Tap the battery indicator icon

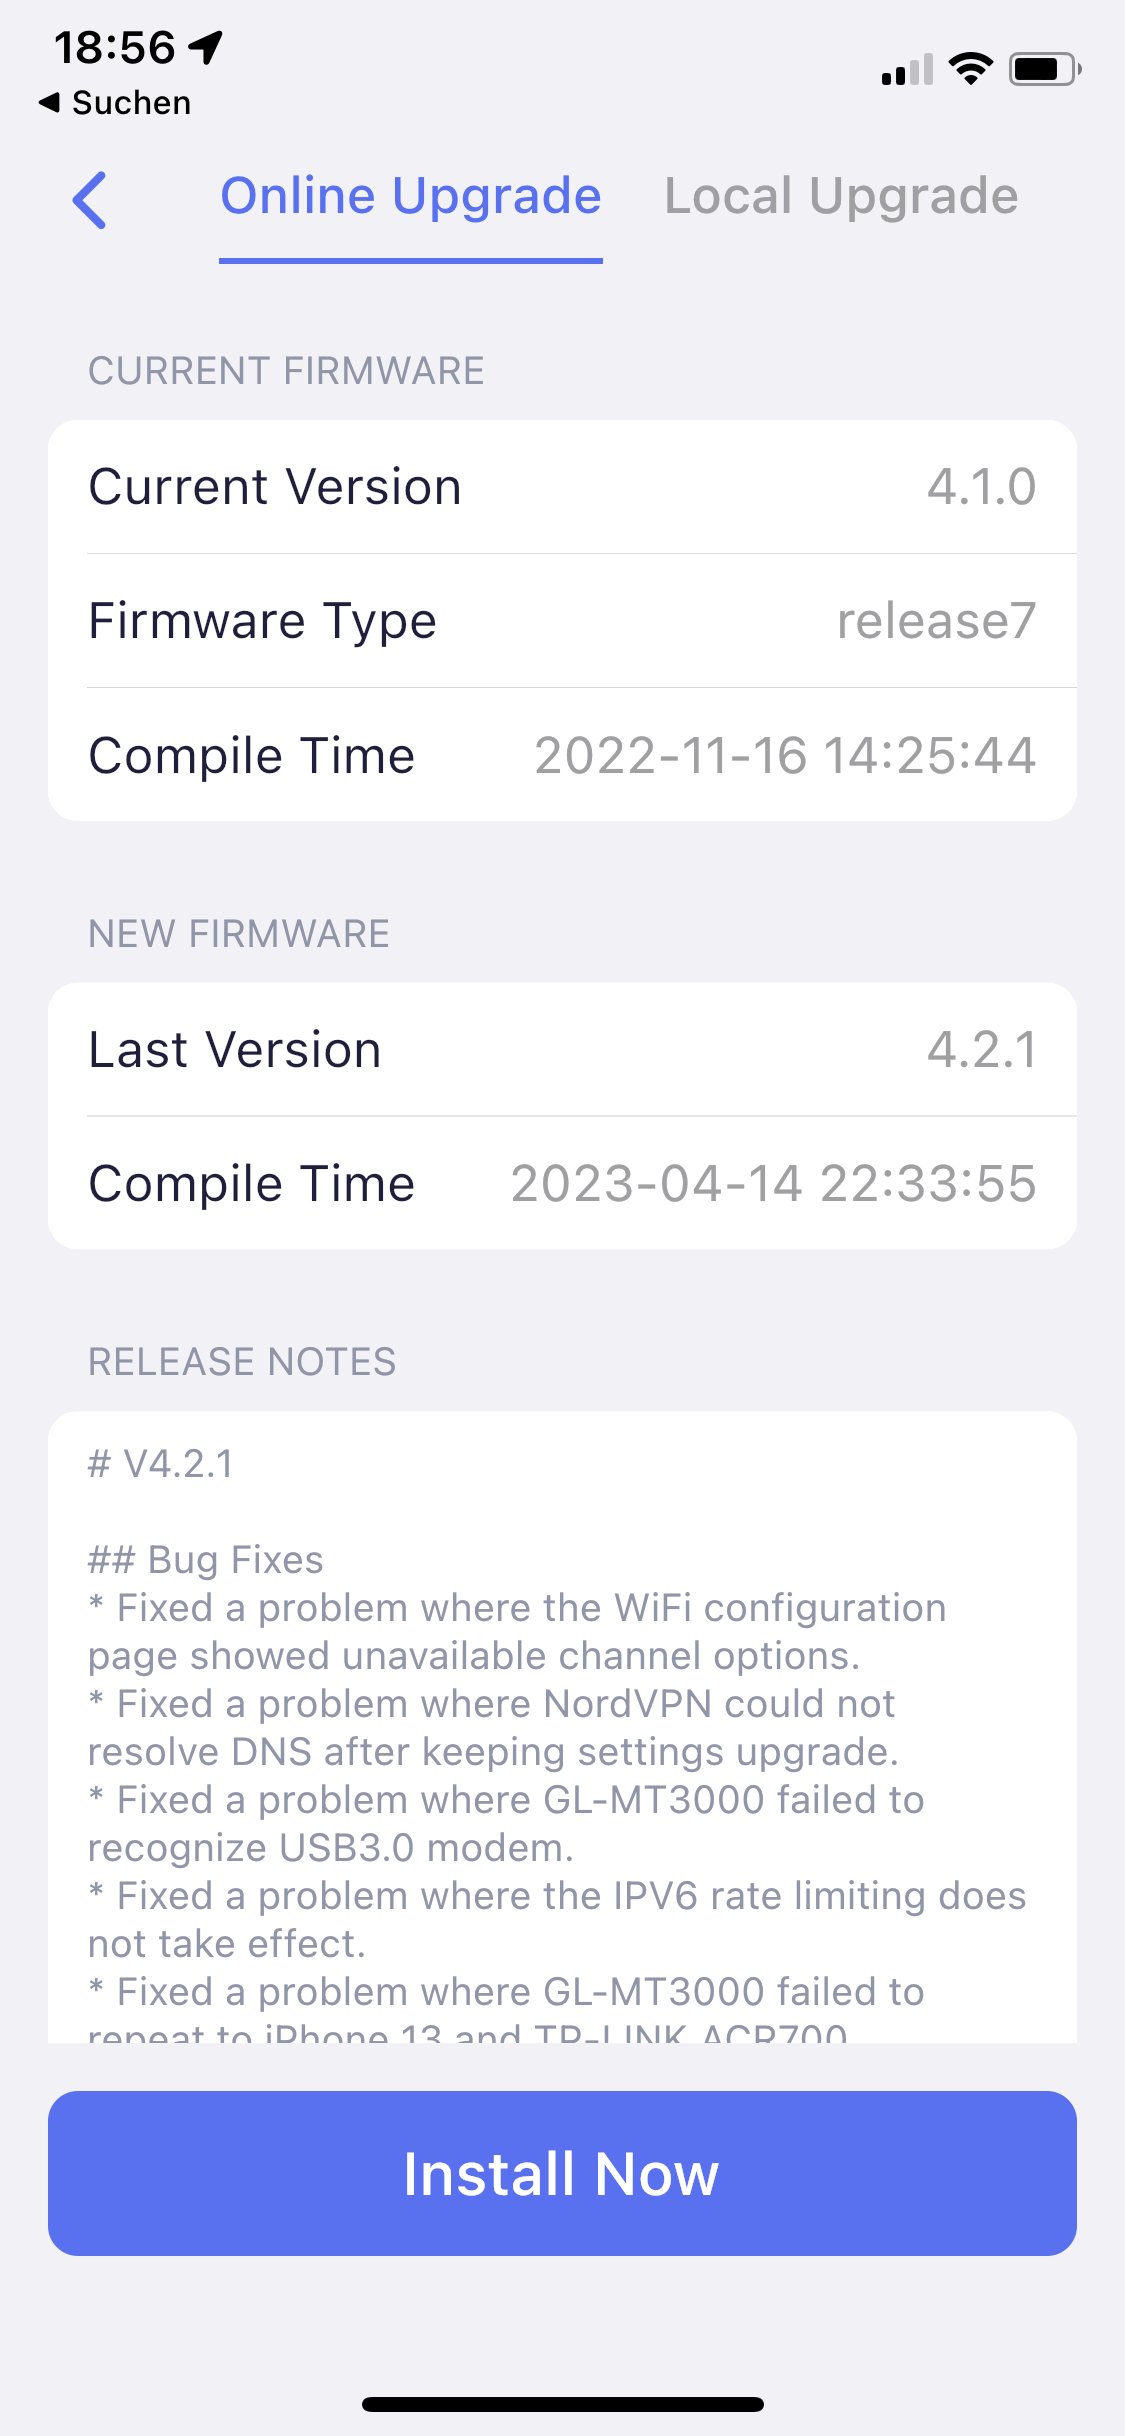[1045, 69]
